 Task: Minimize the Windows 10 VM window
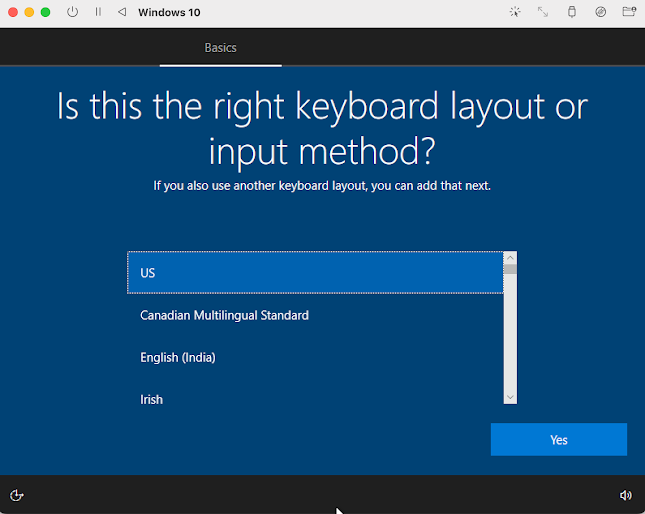29,12
